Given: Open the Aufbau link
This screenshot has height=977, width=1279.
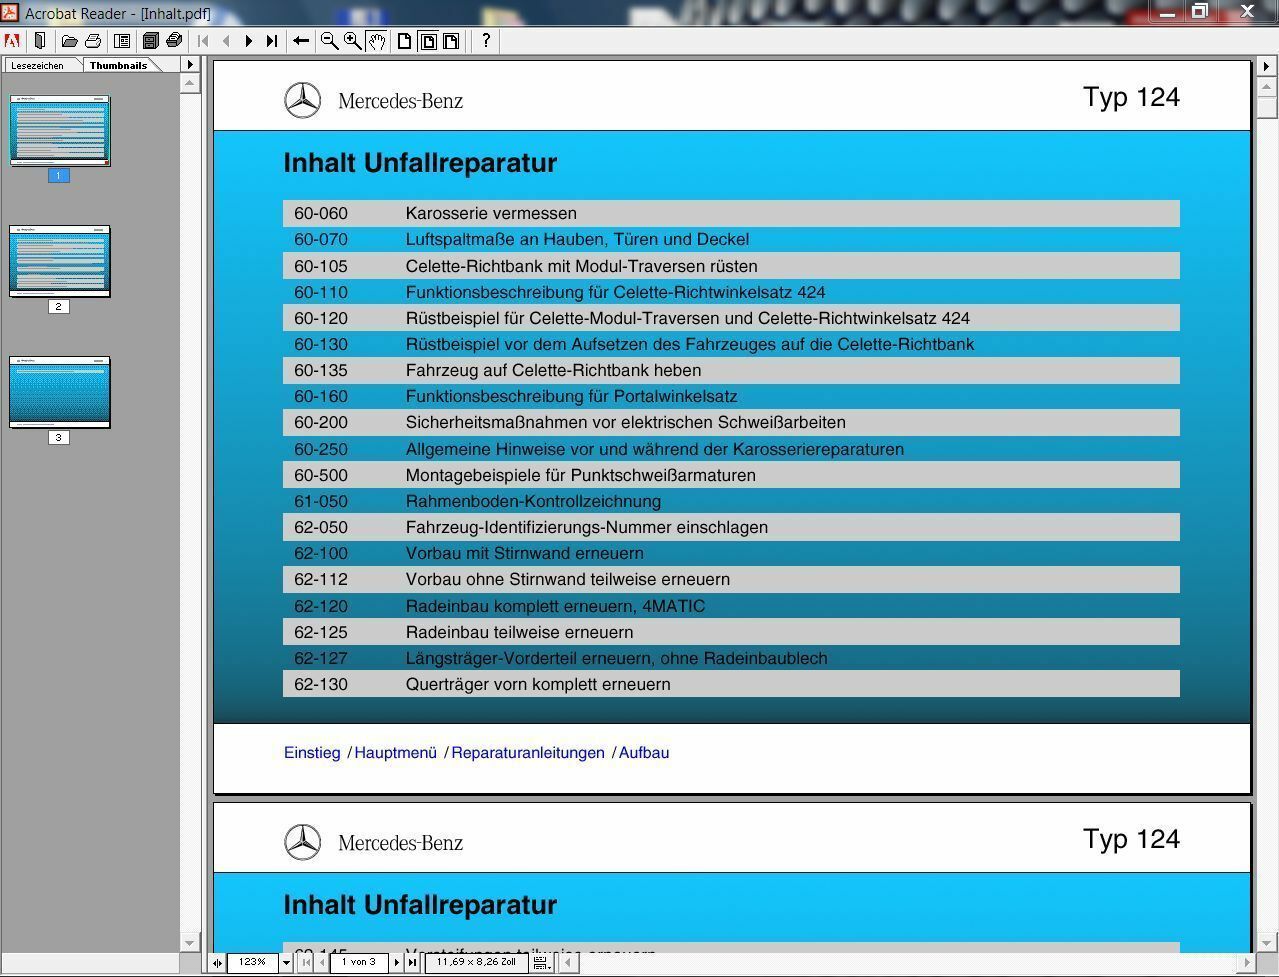Looking at the screenshot, I should pos(644,753).
